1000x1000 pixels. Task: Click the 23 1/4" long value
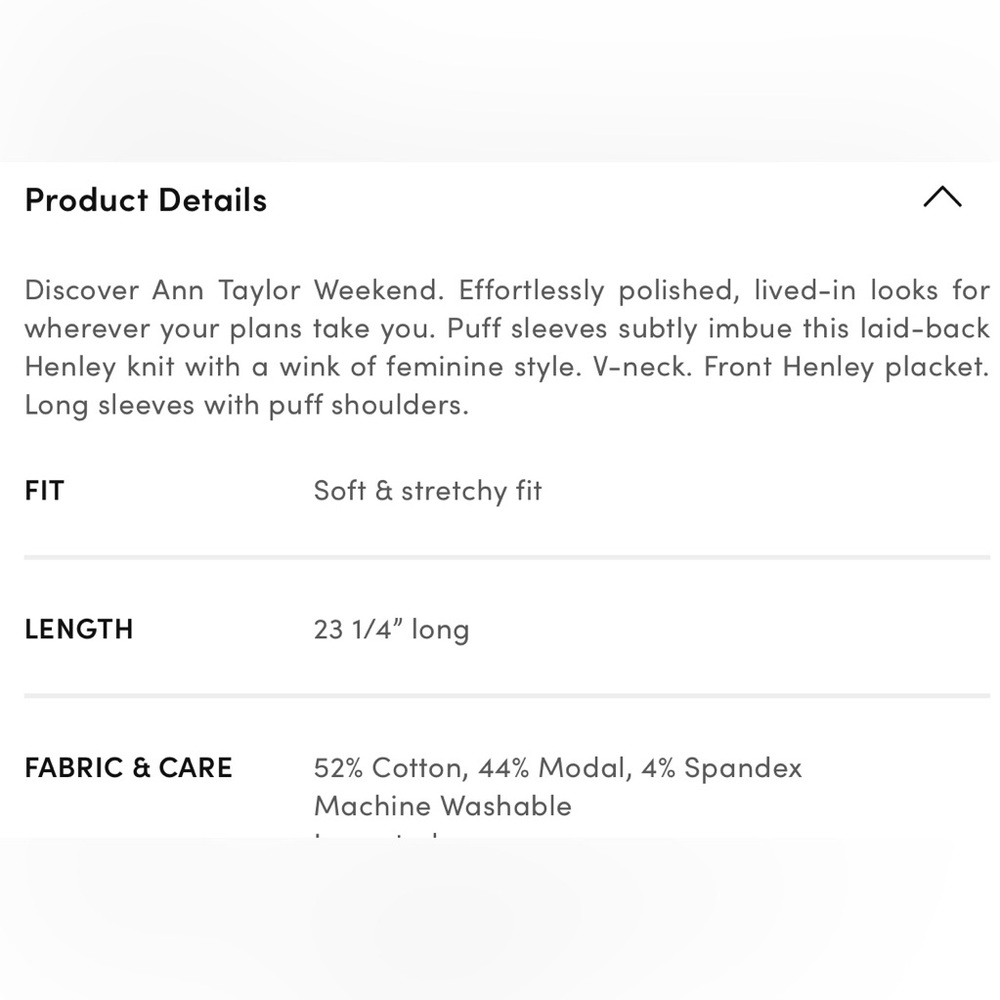click(x=392, y=629)
